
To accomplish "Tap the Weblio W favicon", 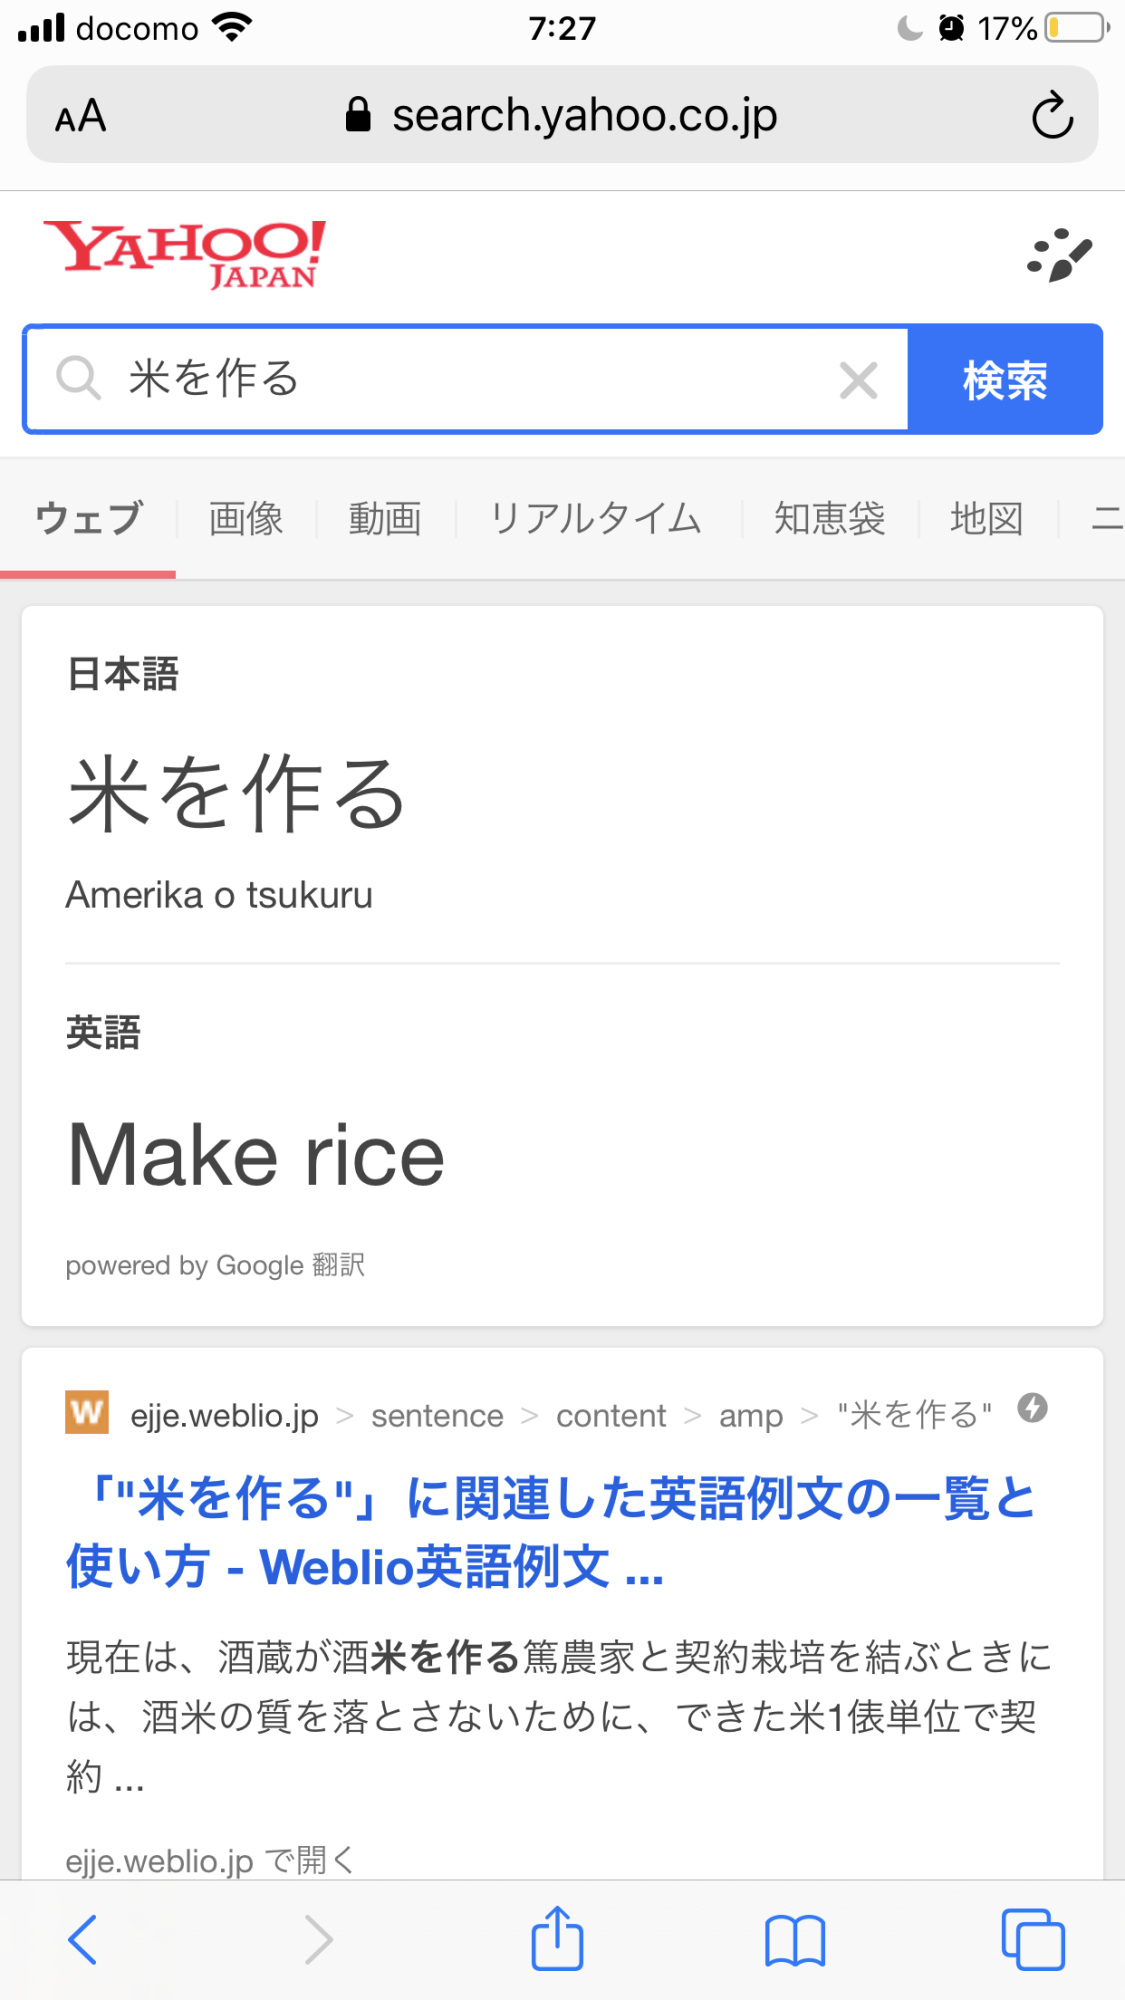I will [x=87, y=1413].
